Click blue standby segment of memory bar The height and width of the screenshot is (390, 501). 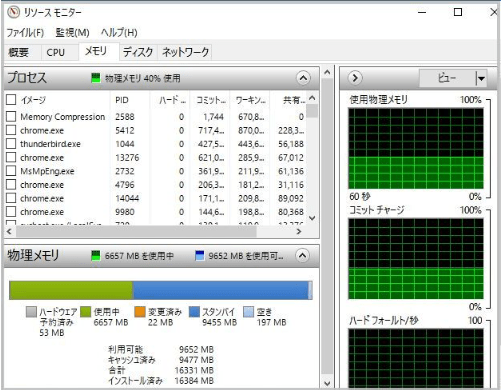220,290
